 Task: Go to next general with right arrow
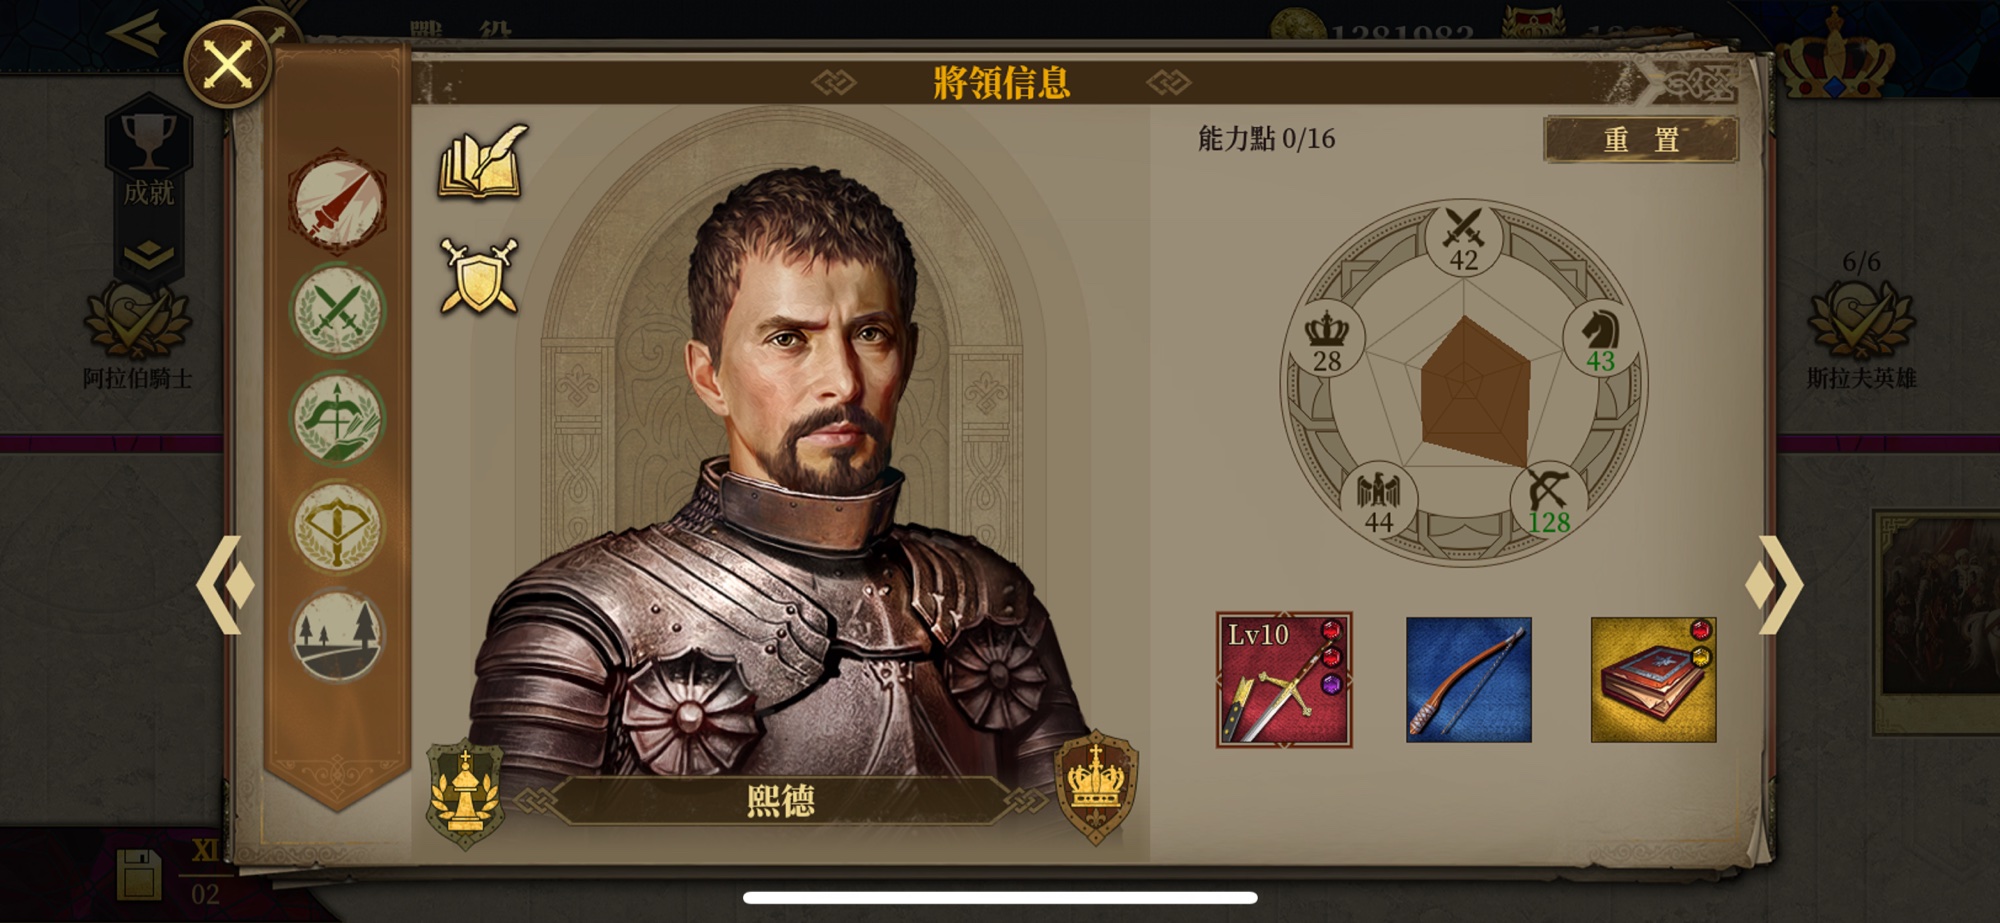click(1774, 585)
